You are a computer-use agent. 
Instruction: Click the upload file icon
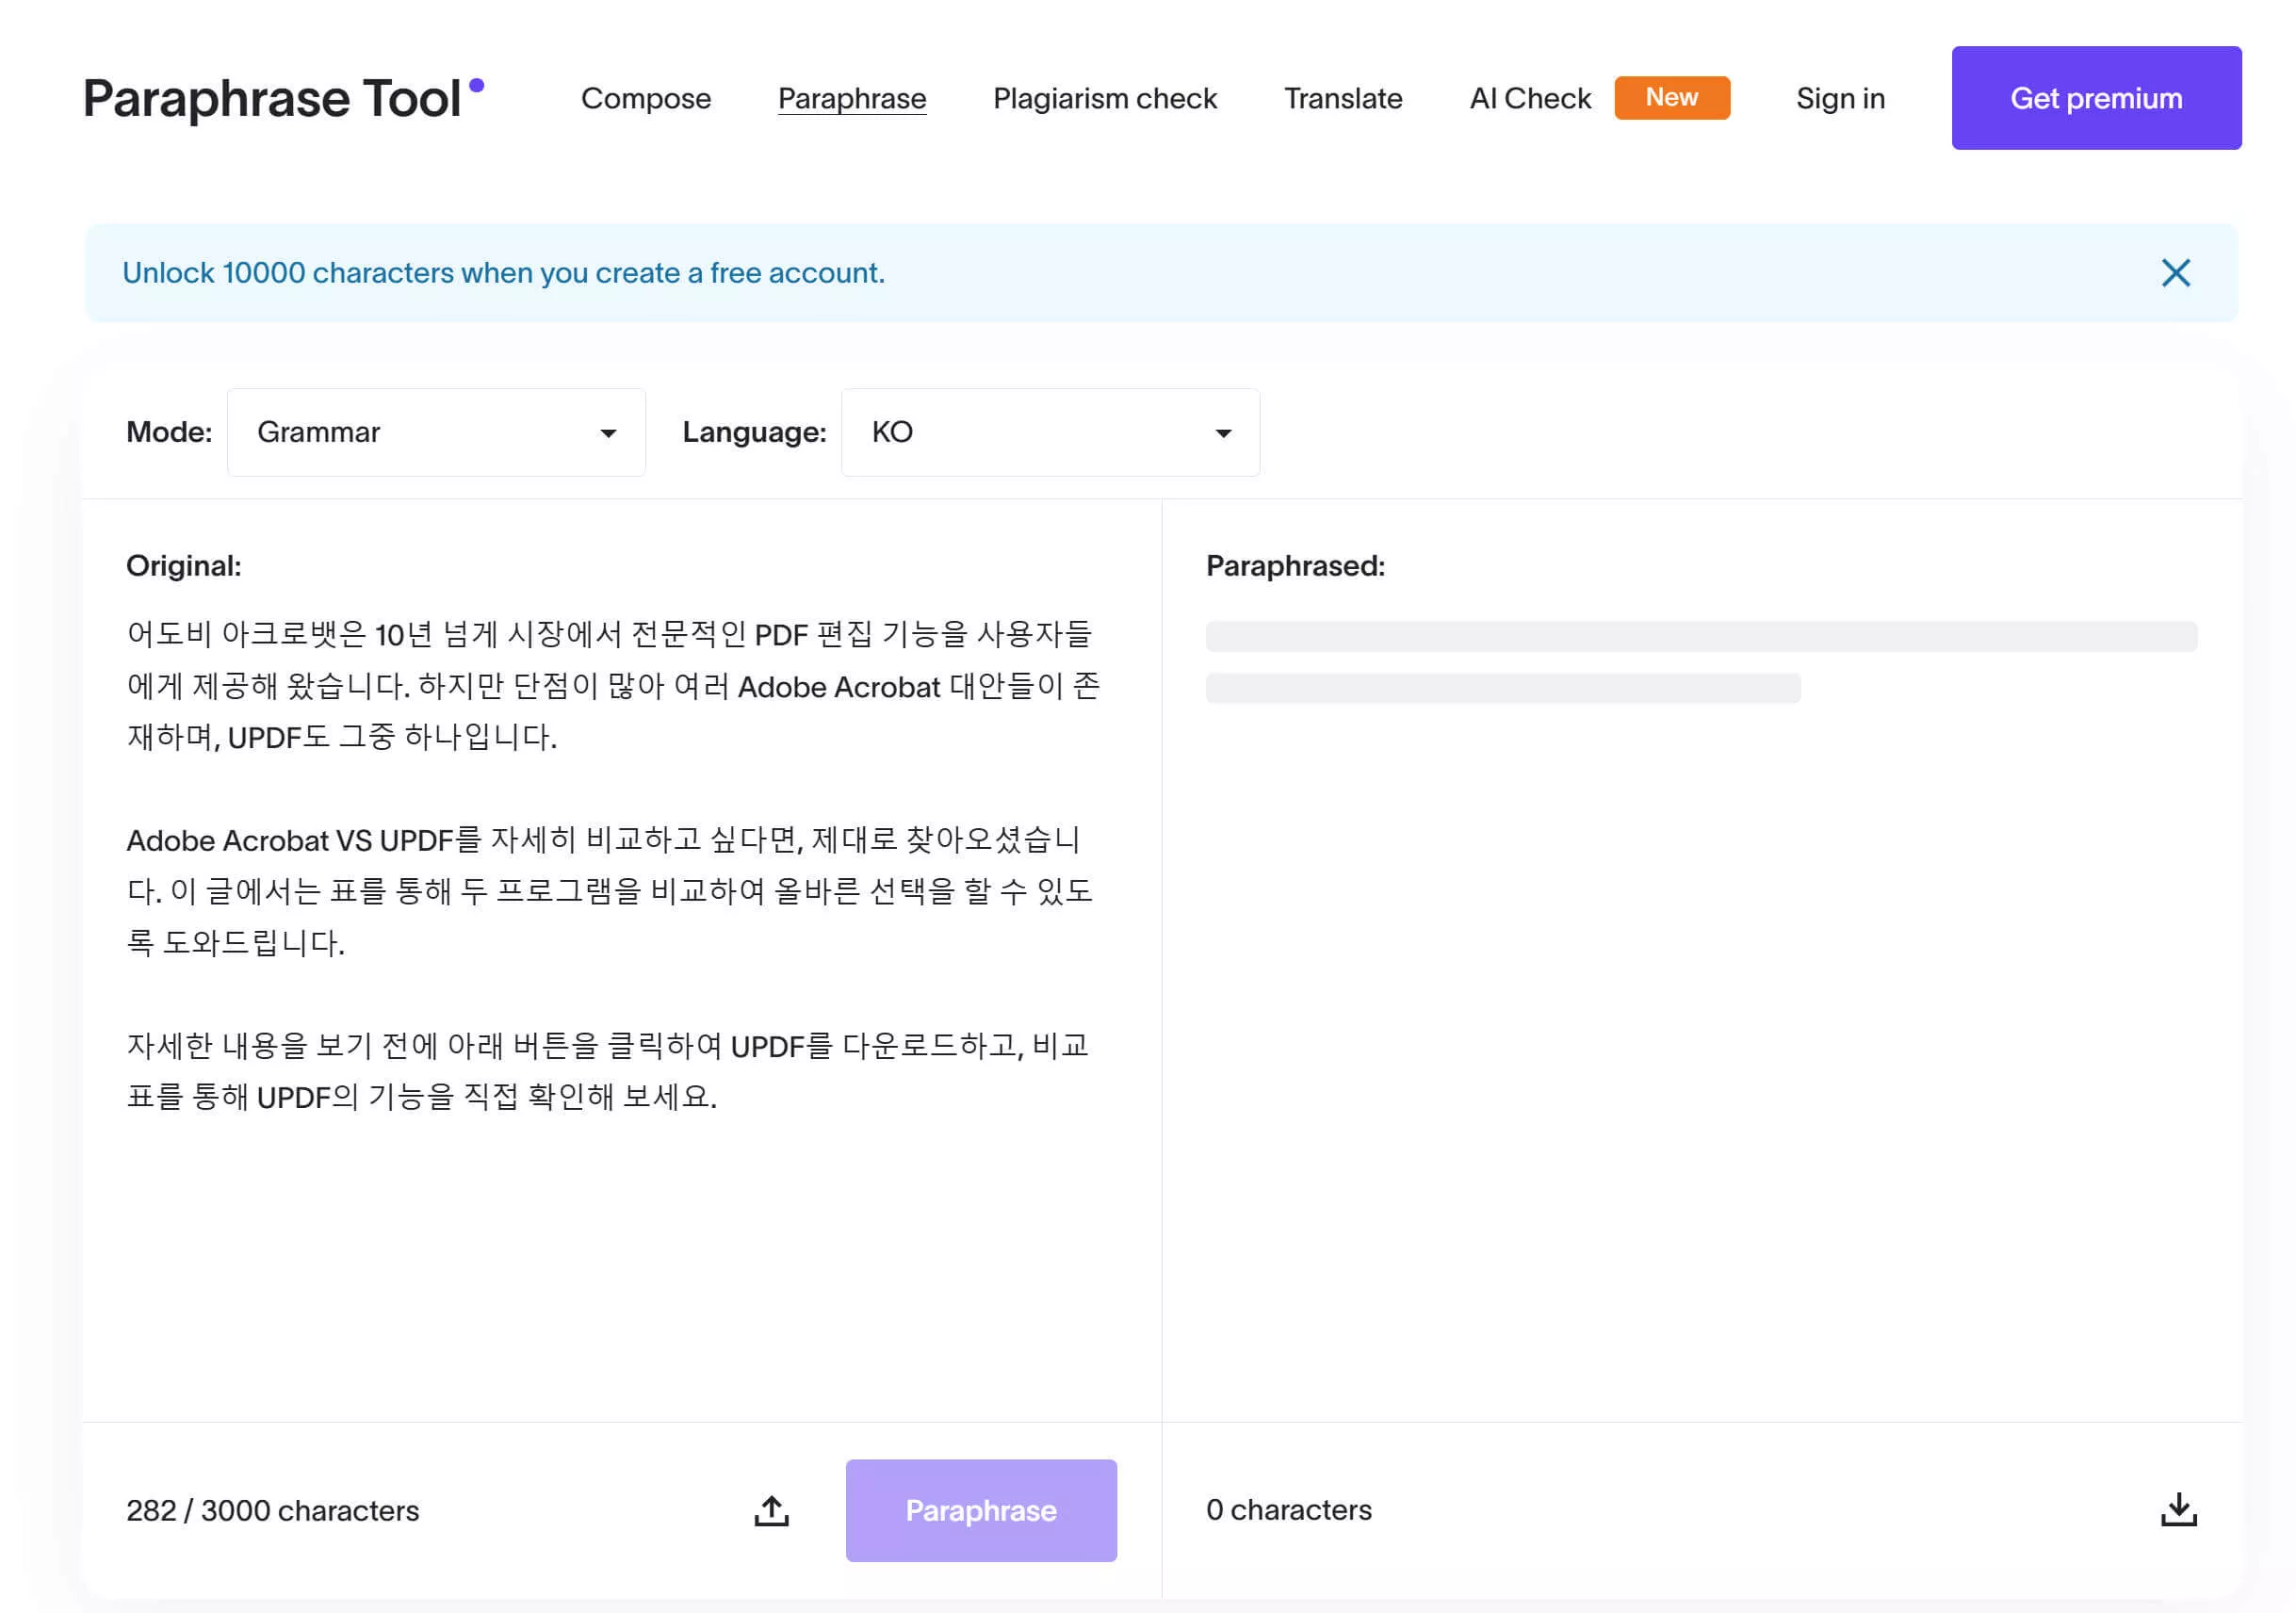(x=771, y=1510)
